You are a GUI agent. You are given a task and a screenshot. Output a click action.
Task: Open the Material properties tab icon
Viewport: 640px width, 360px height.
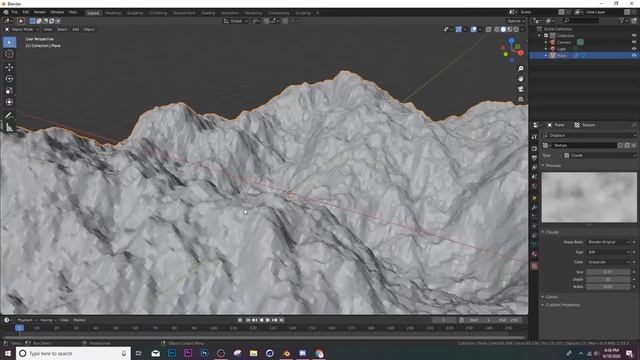click(x=534, y=254)
